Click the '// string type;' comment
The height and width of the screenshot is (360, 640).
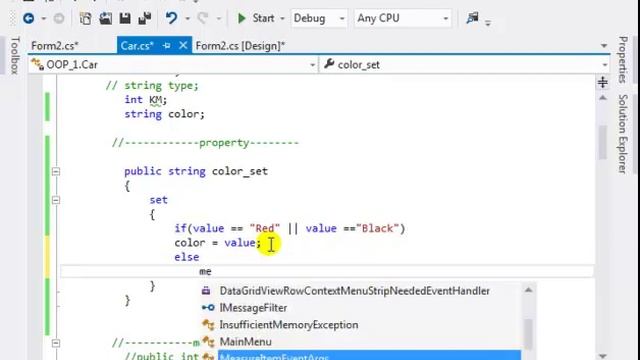(x=152, y=85)
